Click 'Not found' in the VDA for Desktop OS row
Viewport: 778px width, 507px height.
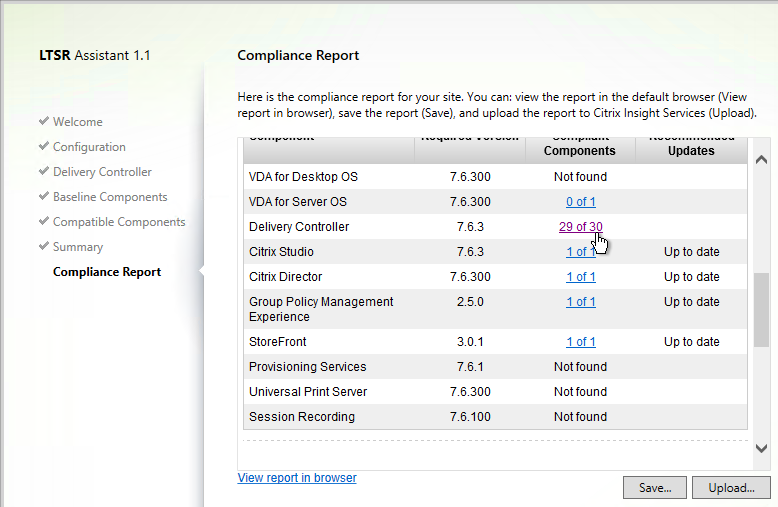click(x=581, y=177)
